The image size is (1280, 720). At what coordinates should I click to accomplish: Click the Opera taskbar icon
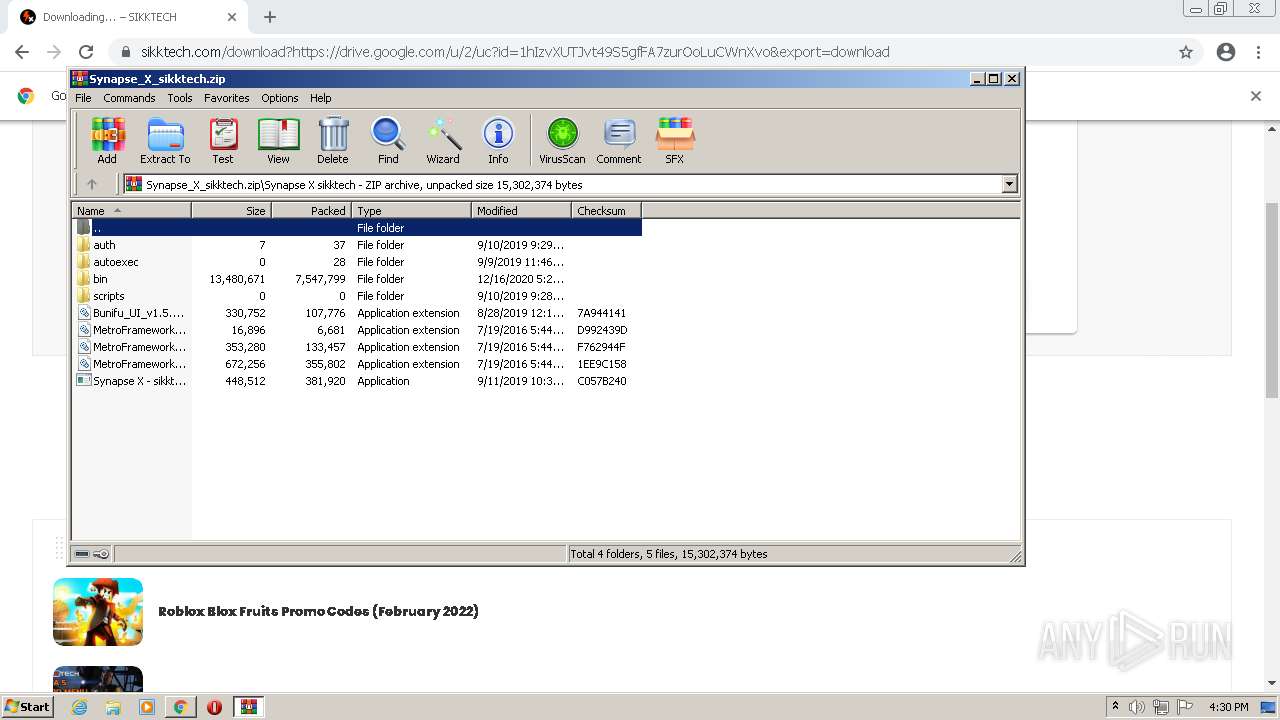(x=214, y=707)
